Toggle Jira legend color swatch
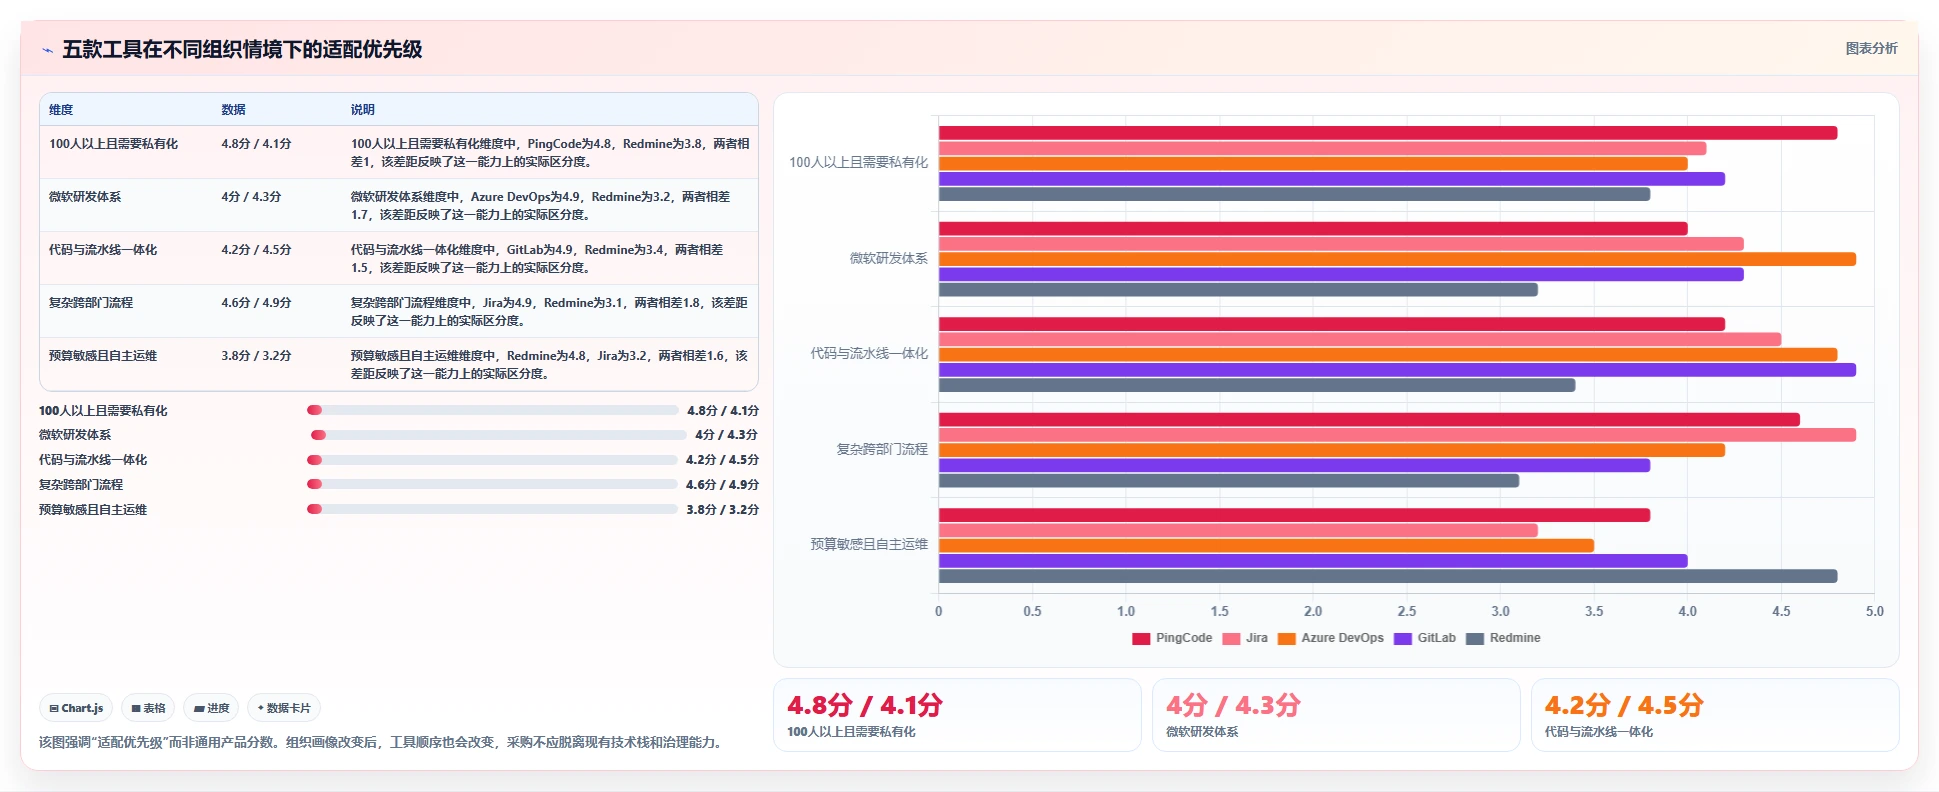Screen dimensions: 1939x792 [x=1231, y=639]
